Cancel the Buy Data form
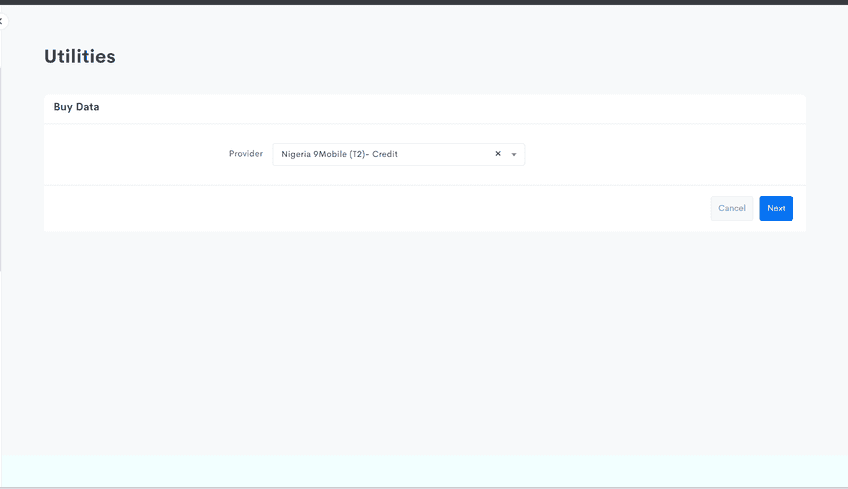 731,208
